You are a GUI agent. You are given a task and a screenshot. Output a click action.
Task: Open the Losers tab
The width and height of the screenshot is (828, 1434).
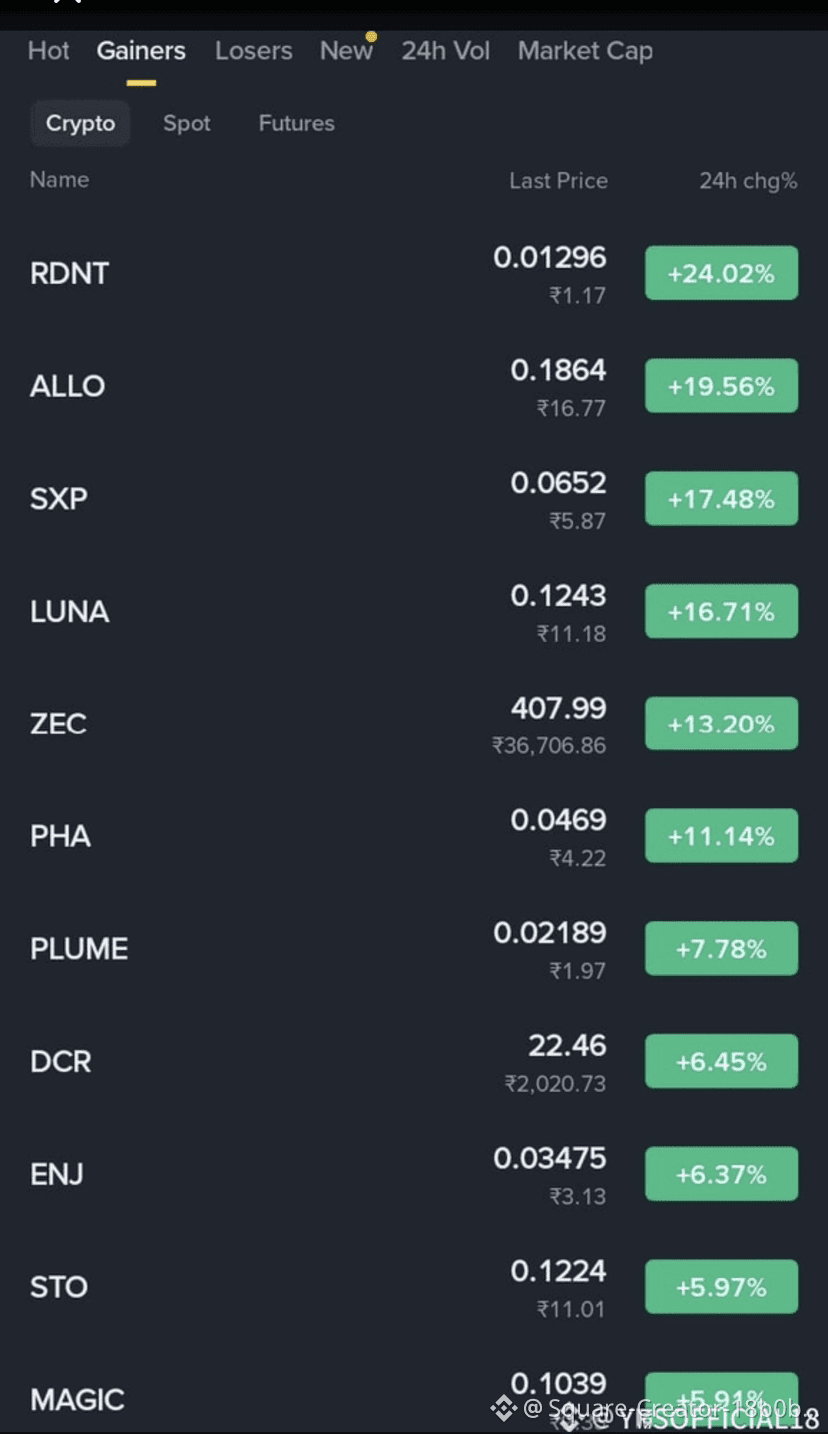click(253, 51)
